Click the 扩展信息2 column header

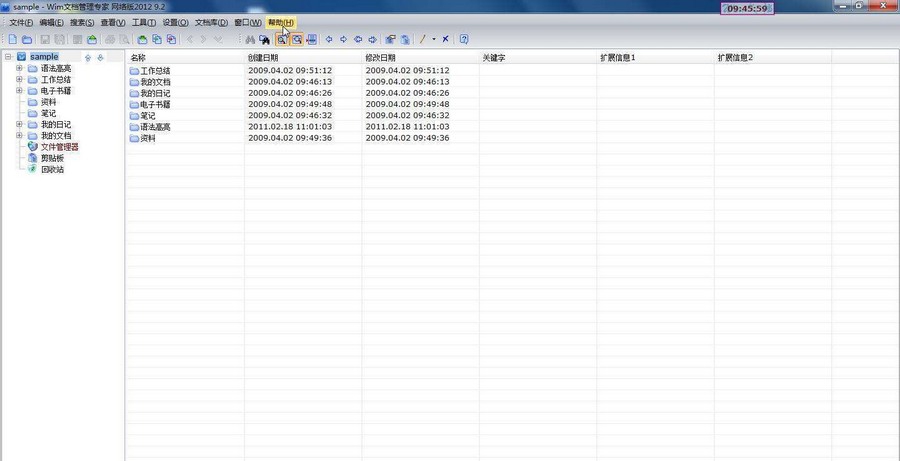tap(773, 58)
